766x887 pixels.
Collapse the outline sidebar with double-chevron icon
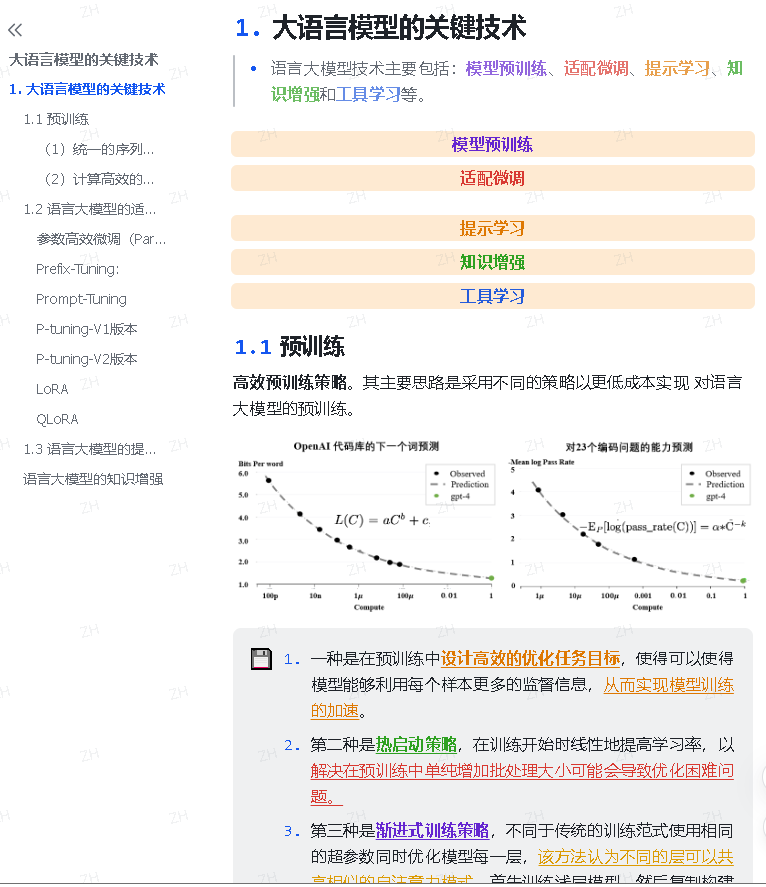[15, 30]
